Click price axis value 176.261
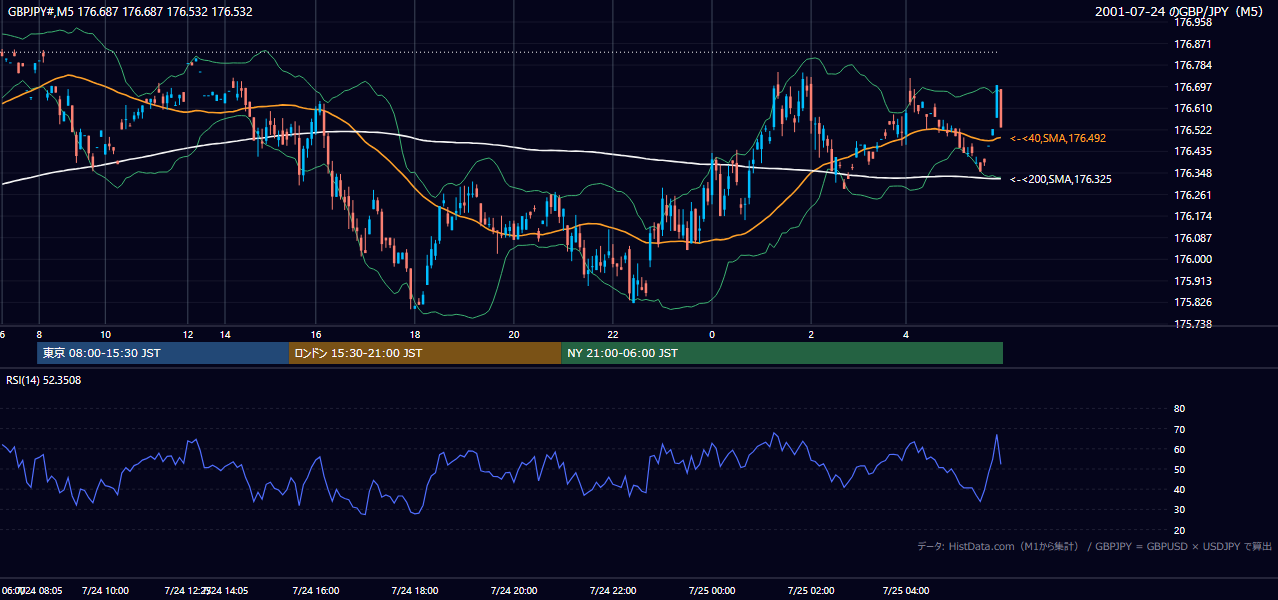This screenshot has height=600, width=1278. [1192, 195]
